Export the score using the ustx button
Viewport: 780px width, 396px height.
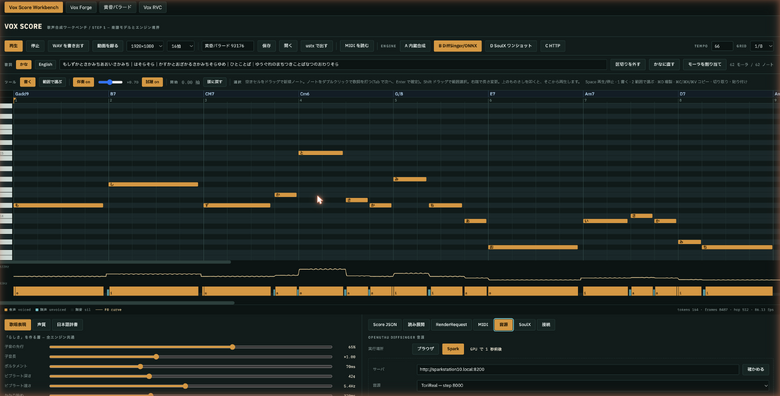click(316, 46)
